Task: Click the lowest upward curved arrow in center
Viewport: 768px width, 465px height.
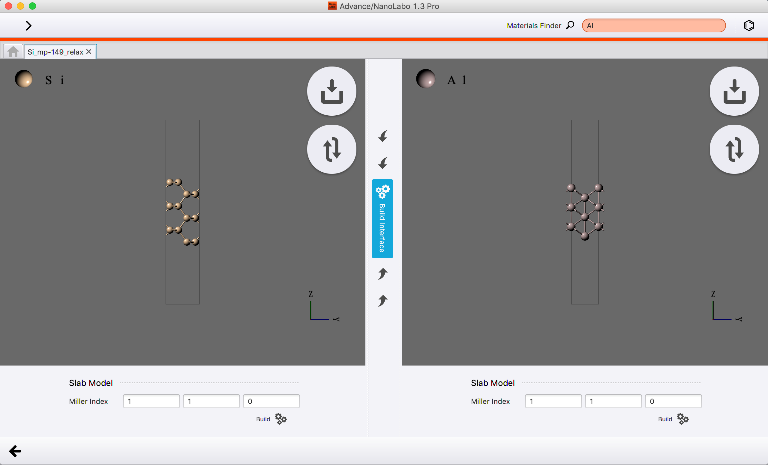Action: pyautogui.click(x=383, y=300)
